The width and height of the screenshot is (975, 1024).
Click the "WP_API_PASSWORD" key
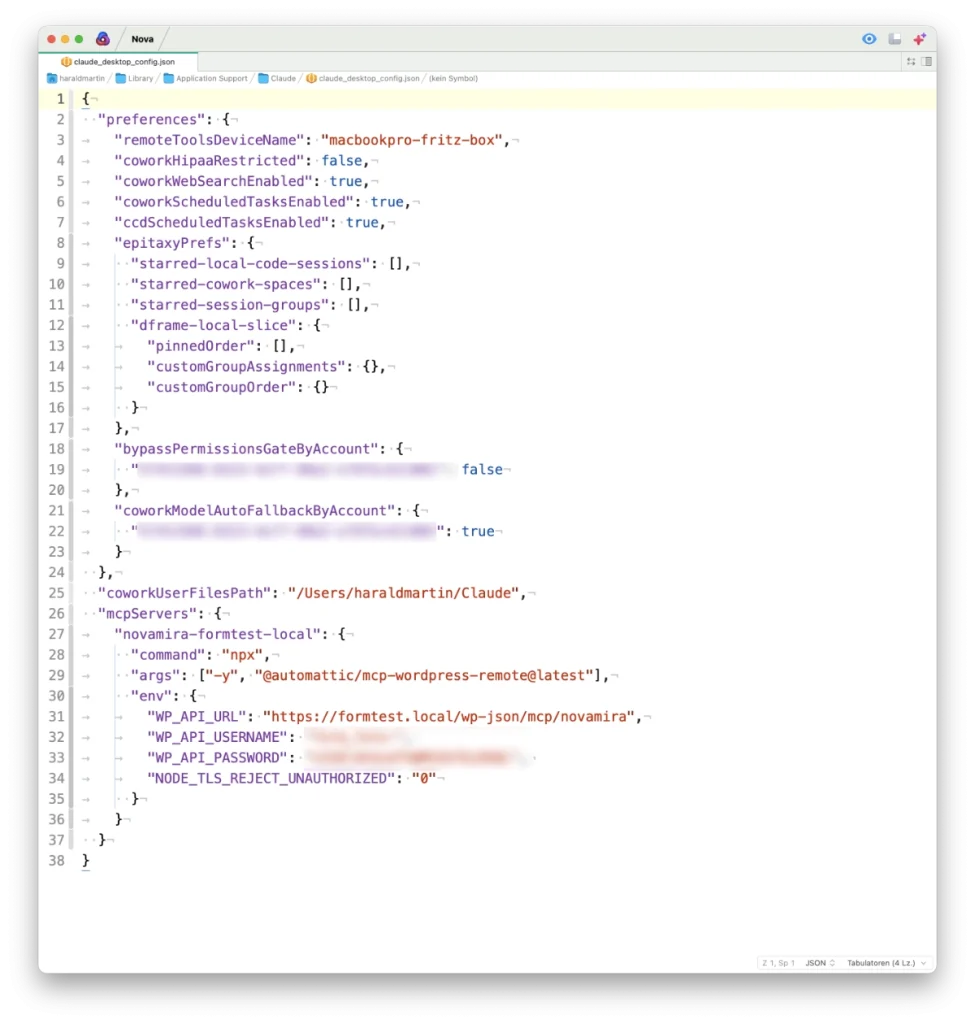[217, 758]
